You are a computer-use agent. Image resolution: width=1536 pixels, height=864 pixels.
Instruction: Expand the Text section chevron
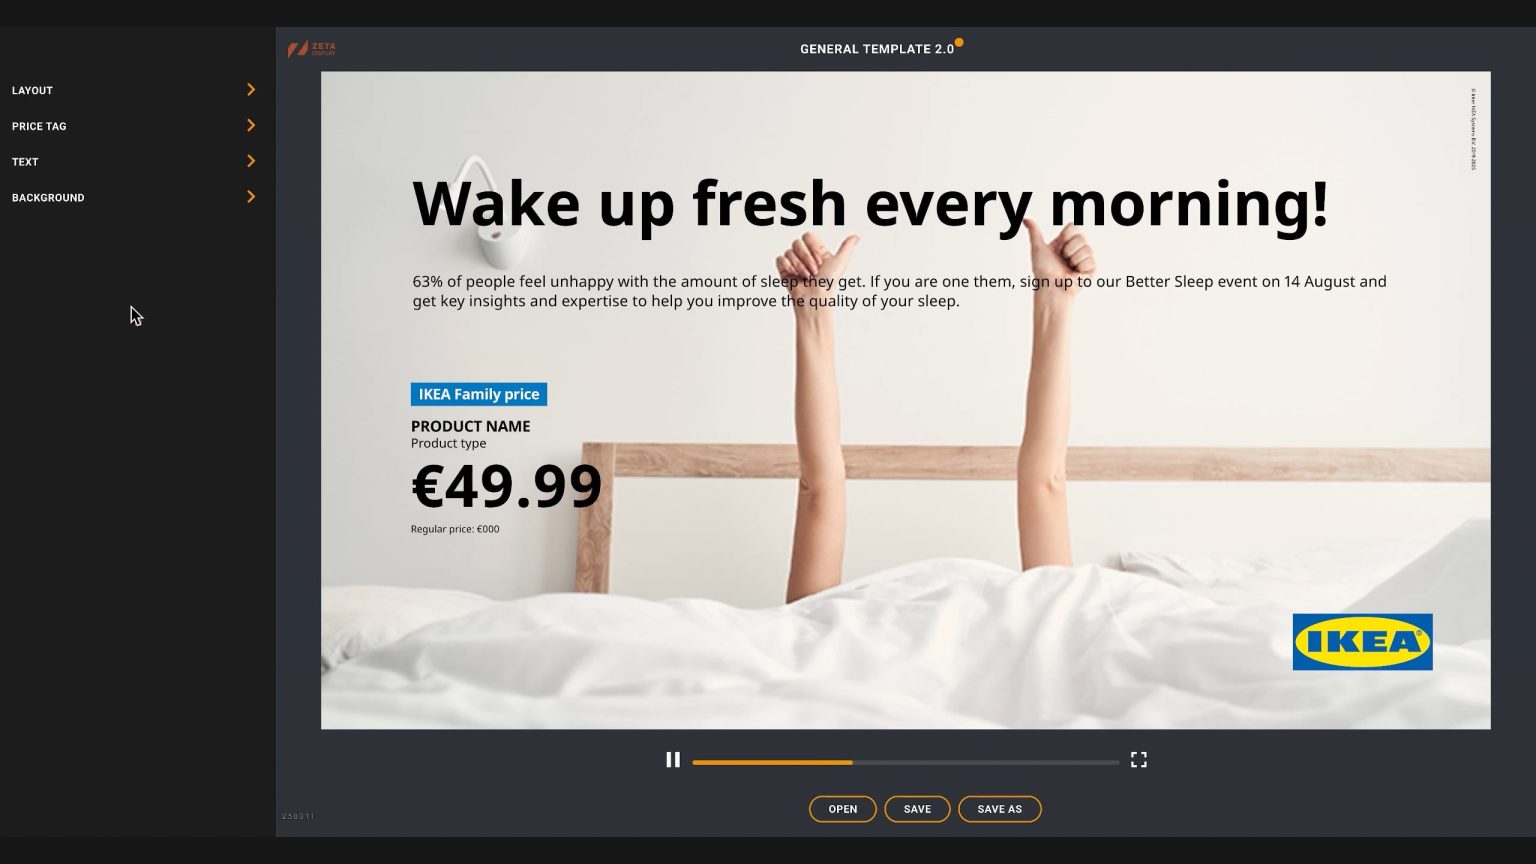tap(251, 161)
